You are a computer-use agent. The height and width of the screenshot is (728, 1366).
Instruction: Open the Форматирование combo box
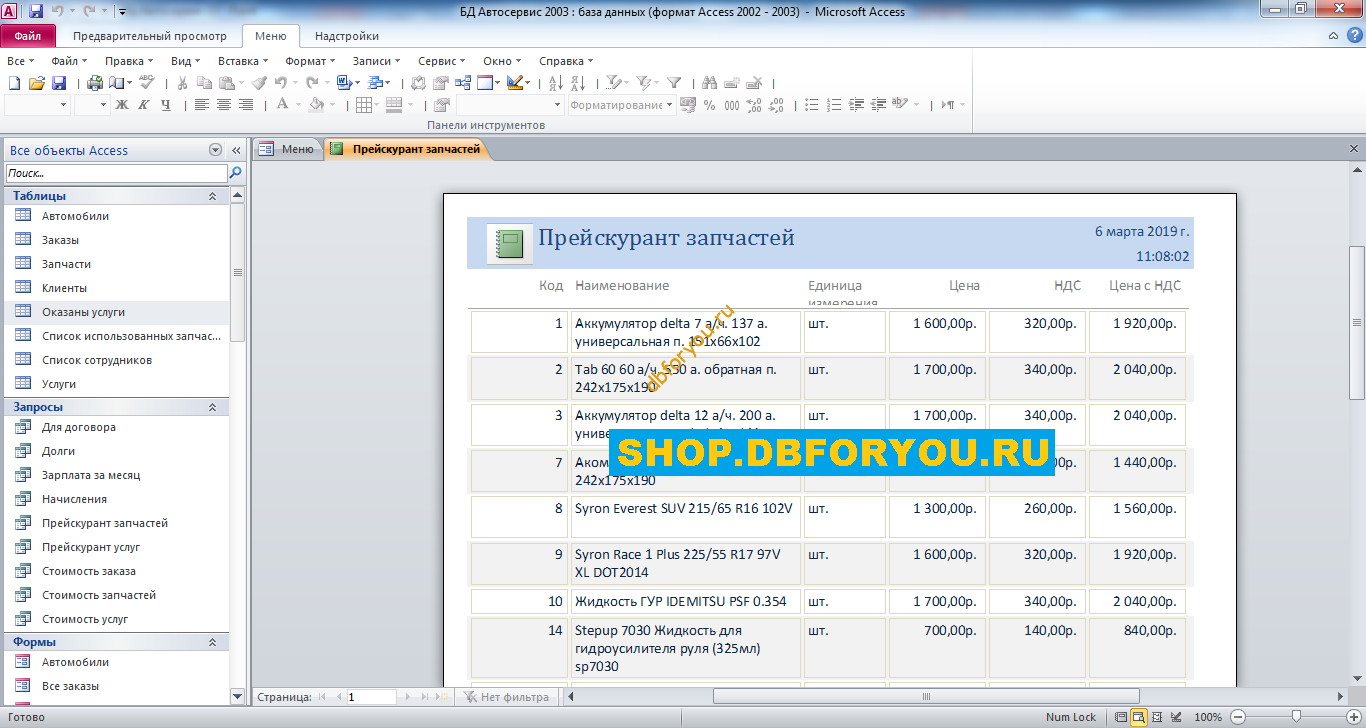click(x=621, y=105)
